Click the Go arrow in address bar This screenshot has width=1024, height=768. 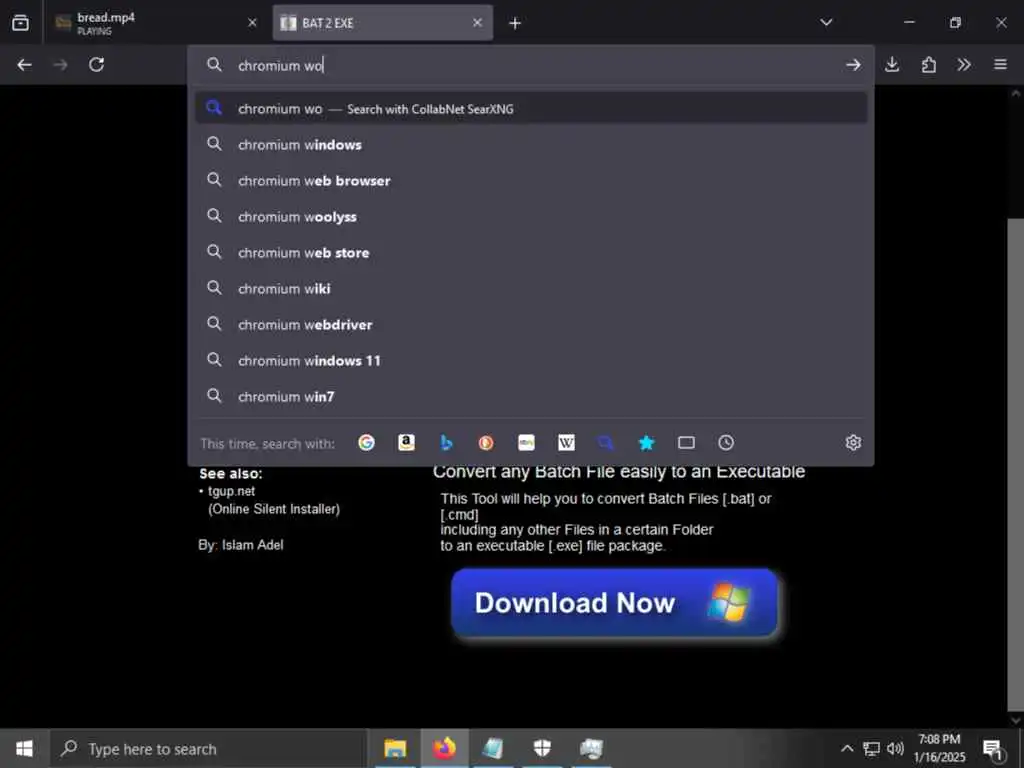coord(853,65)
